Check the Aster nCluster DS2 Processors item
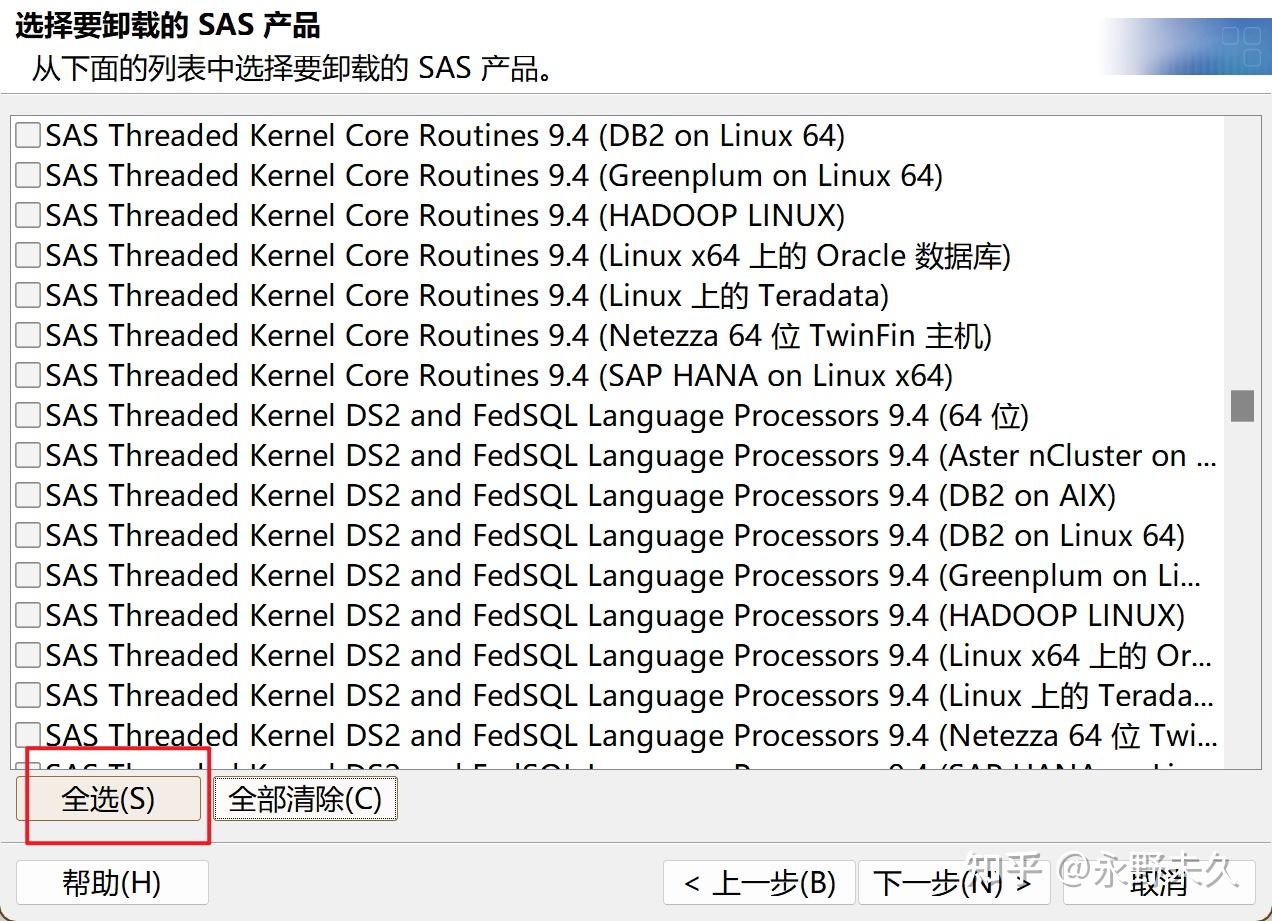This screenshot has height=921, width=1272. coord(27,455)
